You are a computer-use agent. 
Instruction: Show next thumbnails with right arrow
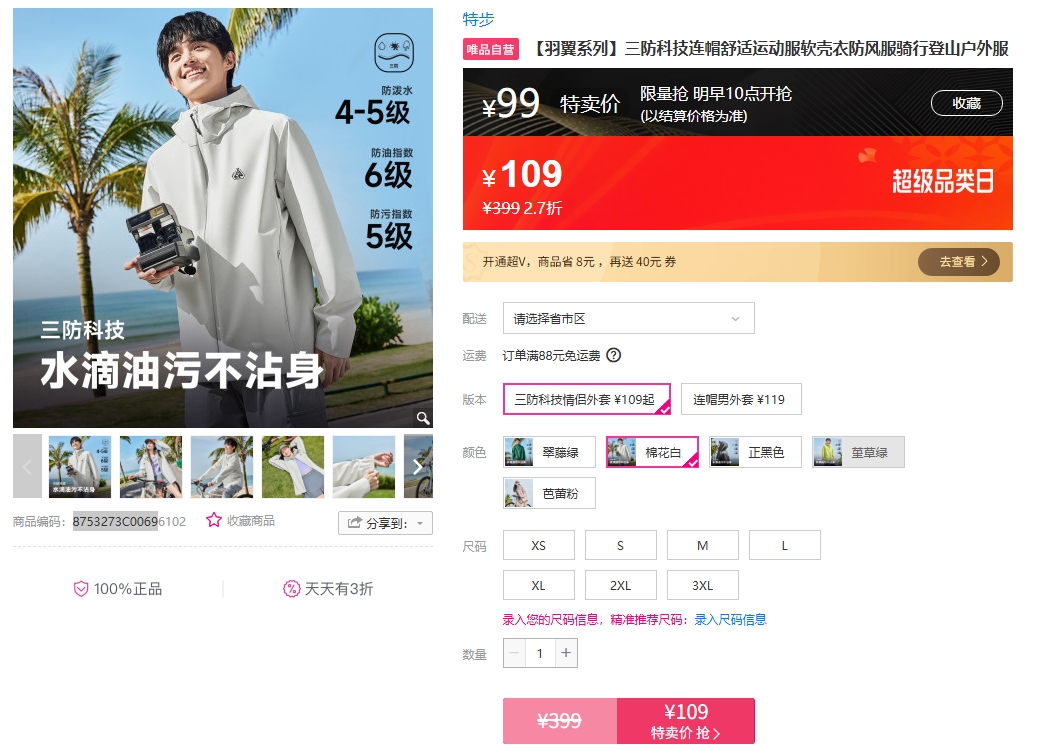coord(418,466)
